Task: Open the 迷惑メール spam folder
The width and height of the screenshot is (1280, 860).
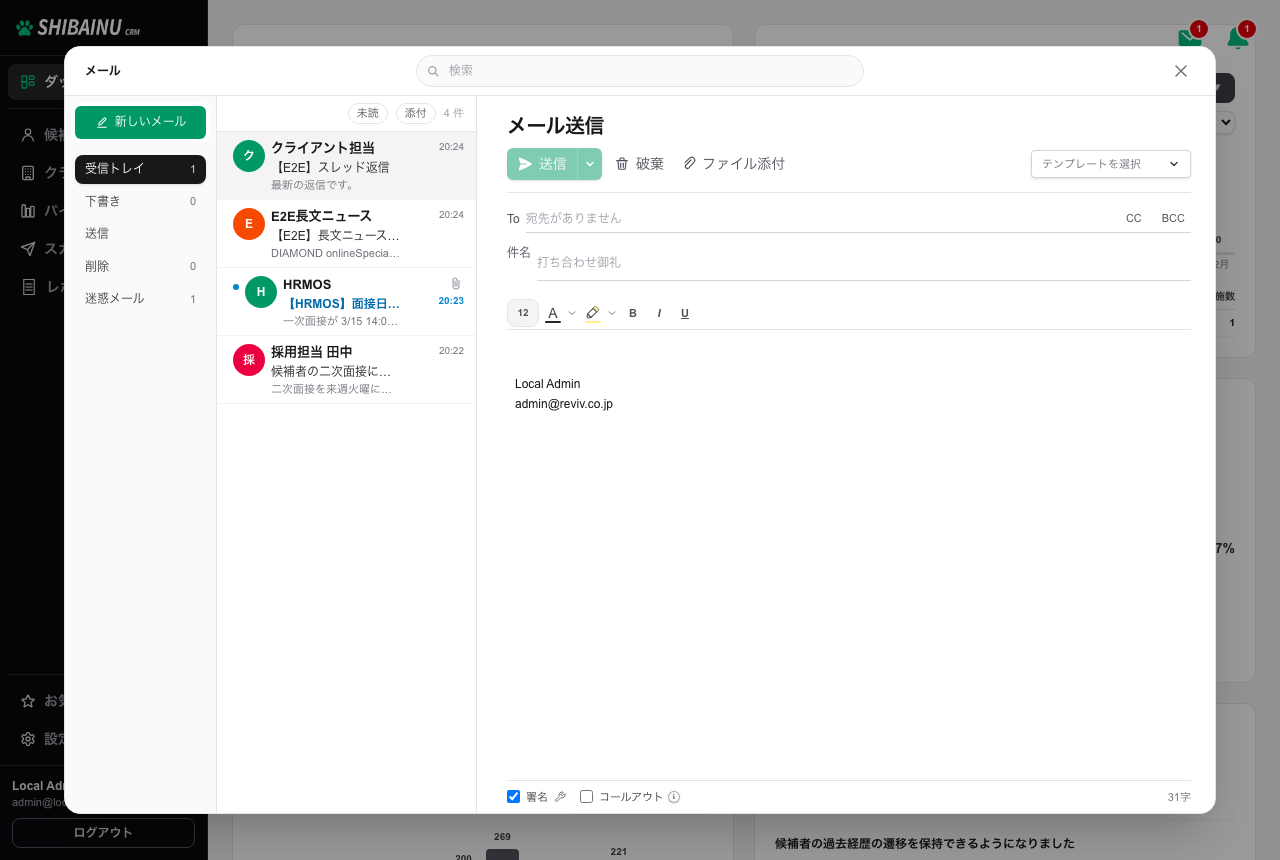Action: [140, 298]
